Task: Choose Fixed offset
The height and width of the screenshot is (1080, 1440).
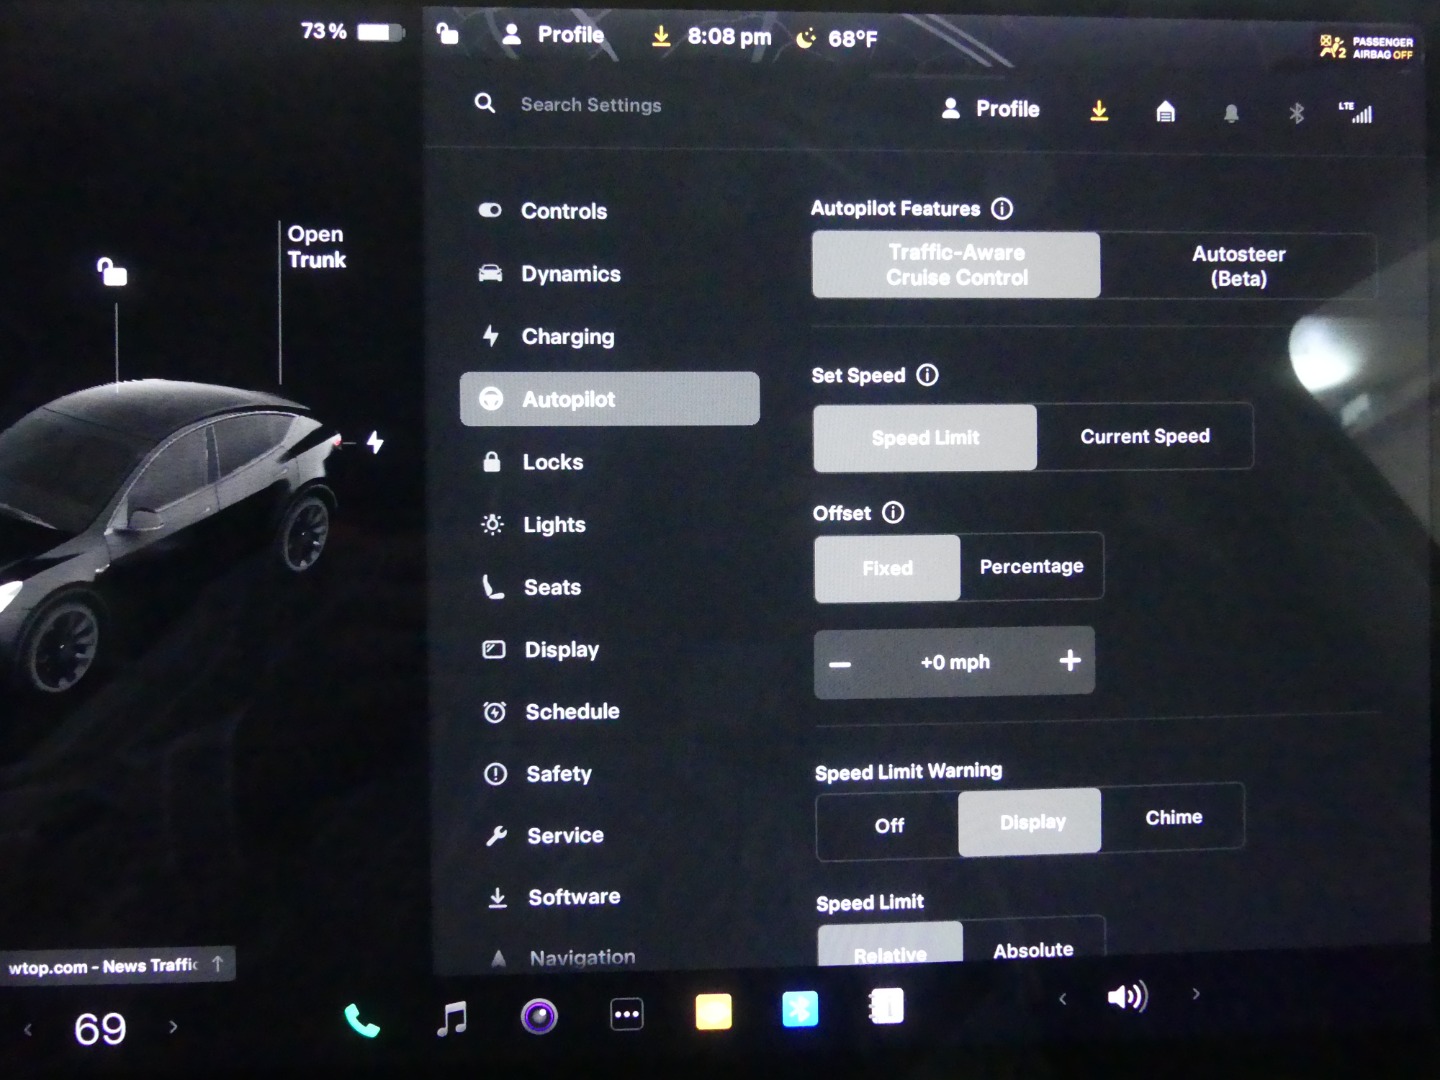Action: (x=887, y=568)
